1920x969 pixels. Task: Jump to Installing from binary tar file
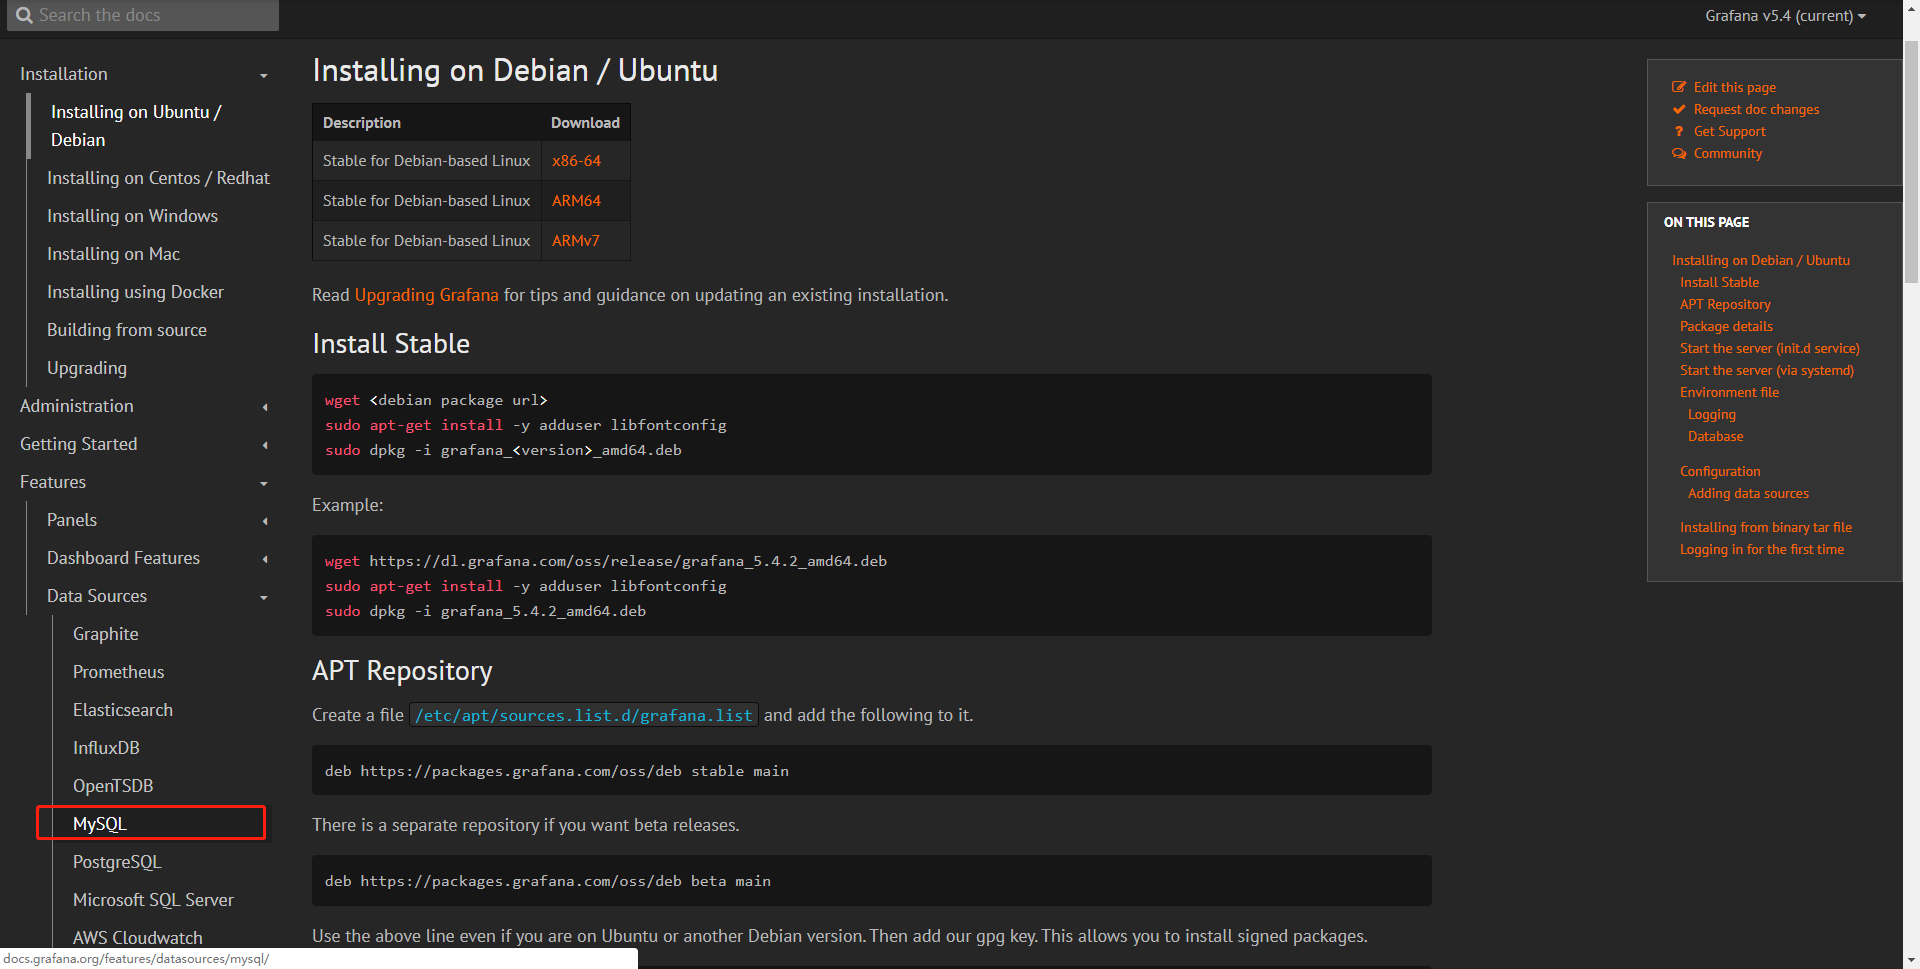pyautogui.click(x=1766, y=527)
